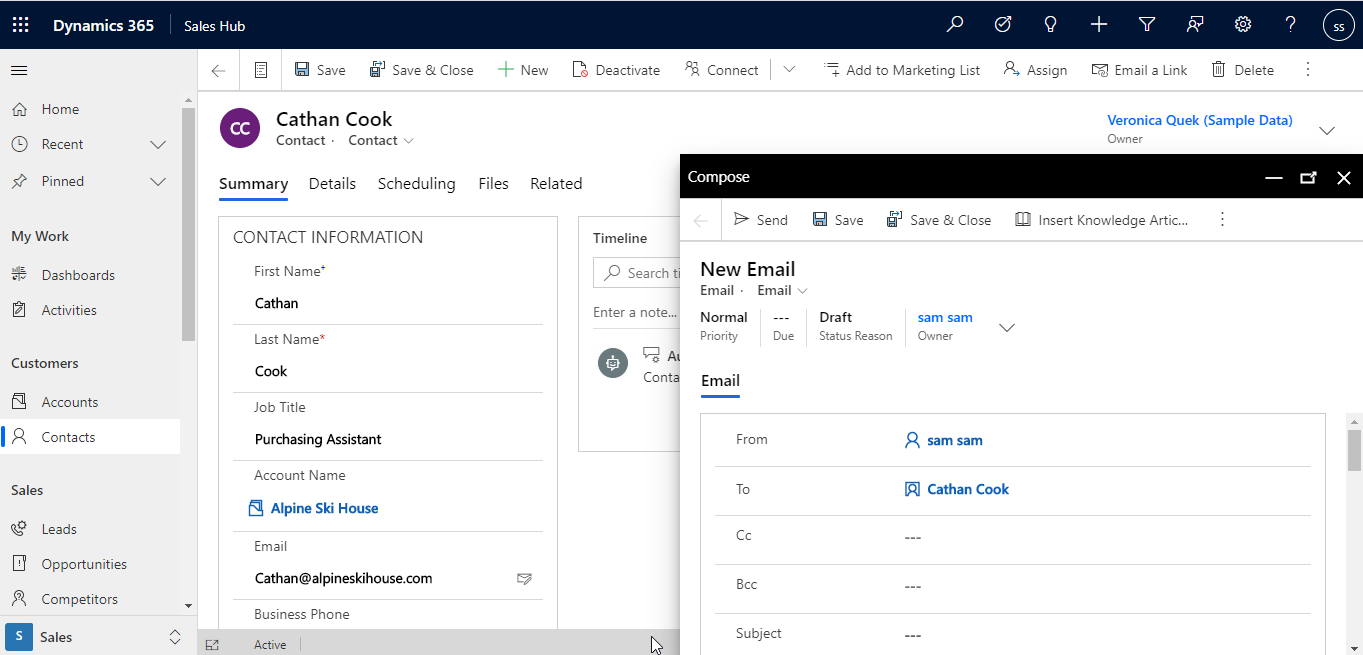Click the Job Title field
Screen dimensions: 1363x655
388,439
